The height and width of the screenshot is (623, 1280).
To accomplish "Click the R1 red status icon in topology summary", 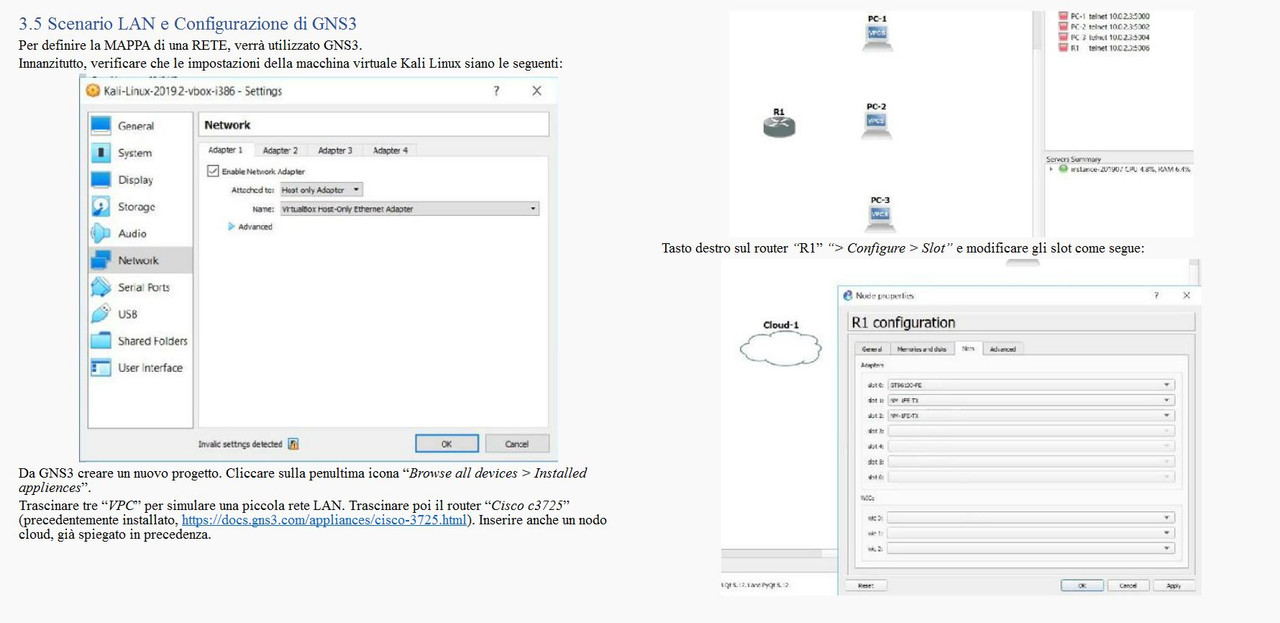I will click(x=1064, y=47).
